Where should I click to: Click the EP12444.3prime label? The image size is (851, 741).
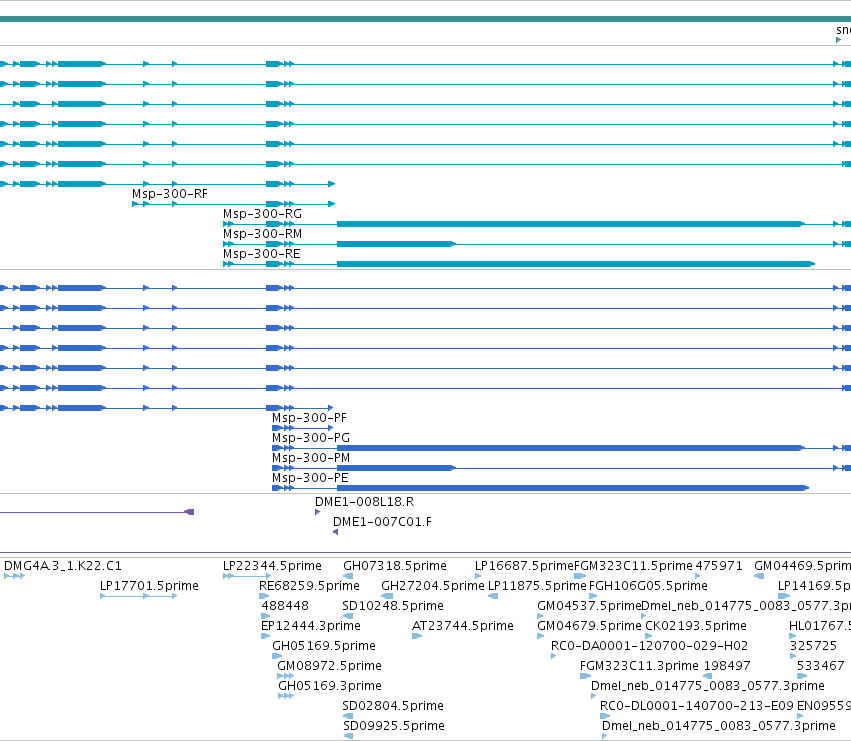(x=311, y=626)
